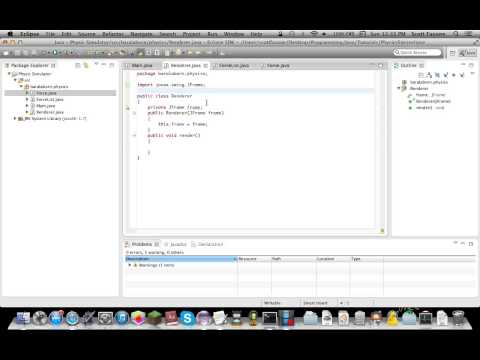Click Smart Insert in status bar
This screenshot has width=480, height=360.
pos(315,303)
